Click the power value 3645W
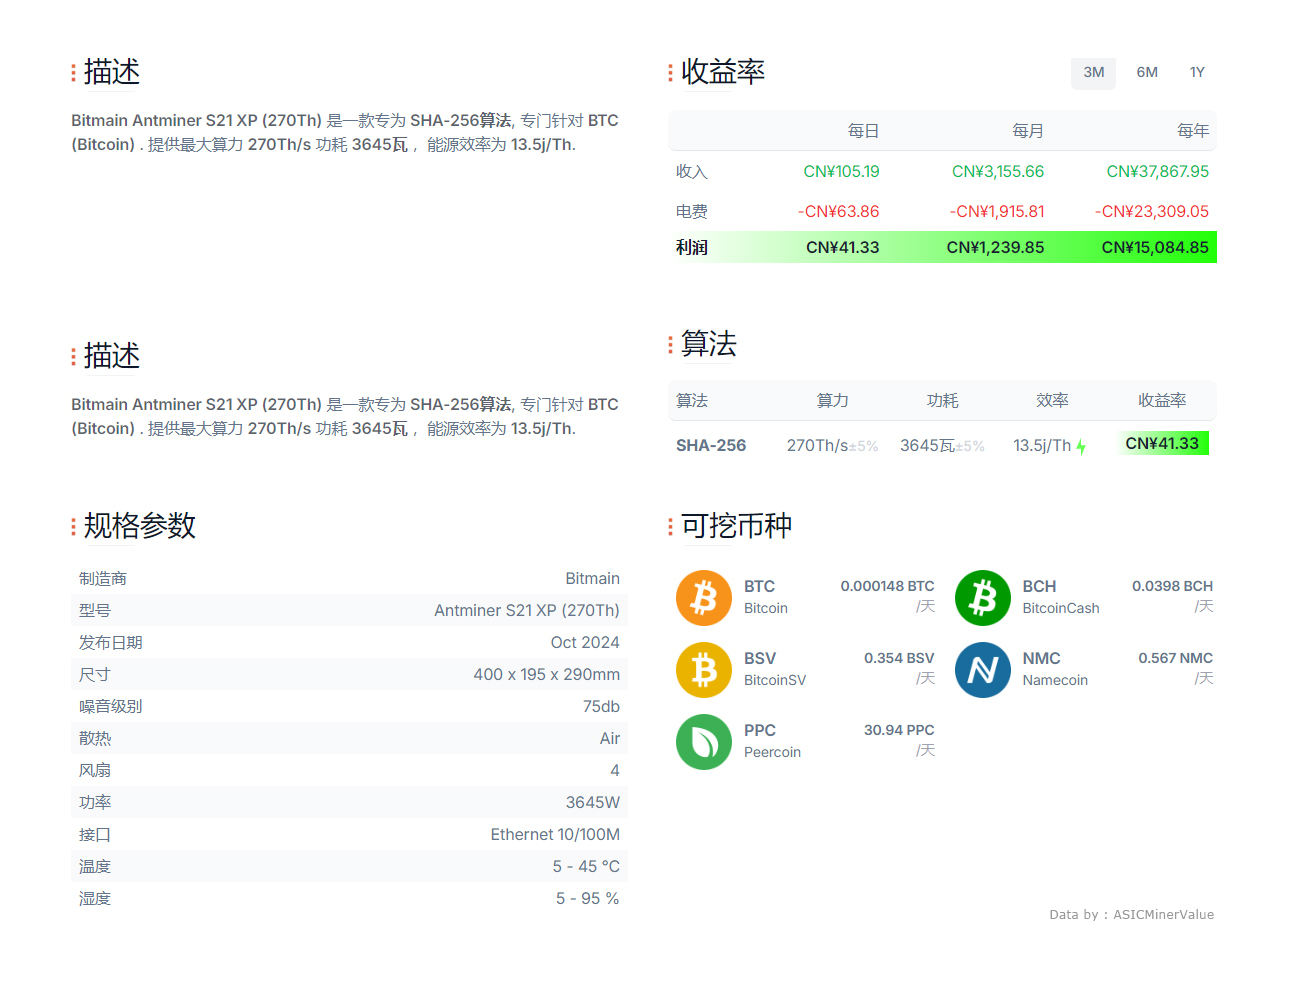This screenshot has width=1296, height=1003. tap(592, 803)
